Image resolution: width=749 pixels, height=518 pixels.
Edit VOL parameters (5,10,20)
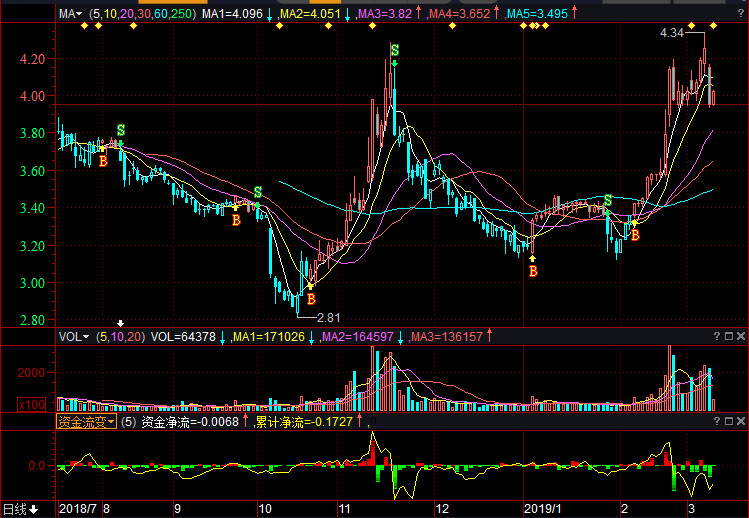[x=120, y=337]
